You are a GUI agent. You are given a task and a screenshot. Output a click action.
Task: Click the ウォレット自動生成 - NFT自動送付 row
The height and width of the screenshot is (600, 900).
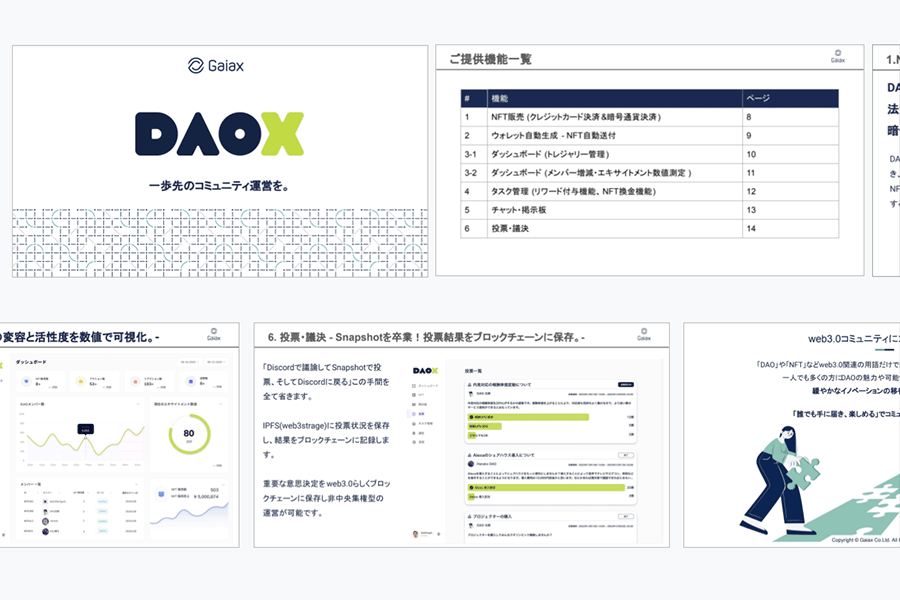(649, 136)
